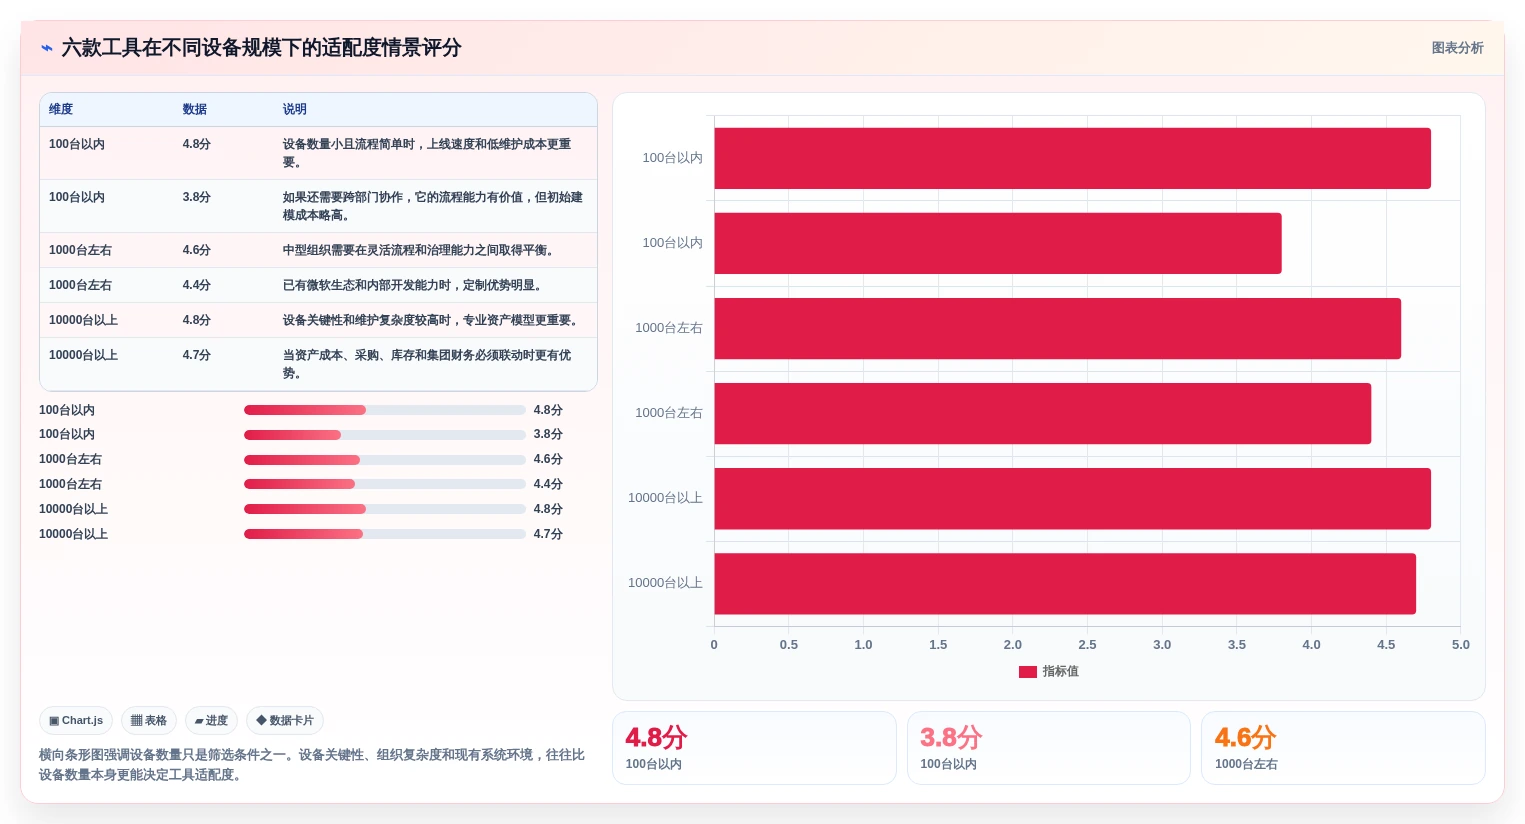Select the description starting 设备数量小且流程简单时

coord(427,153)
